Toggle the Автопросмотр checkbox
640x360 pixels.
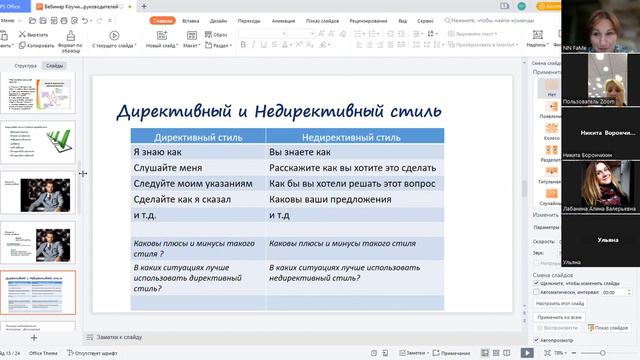pos(536,340)
